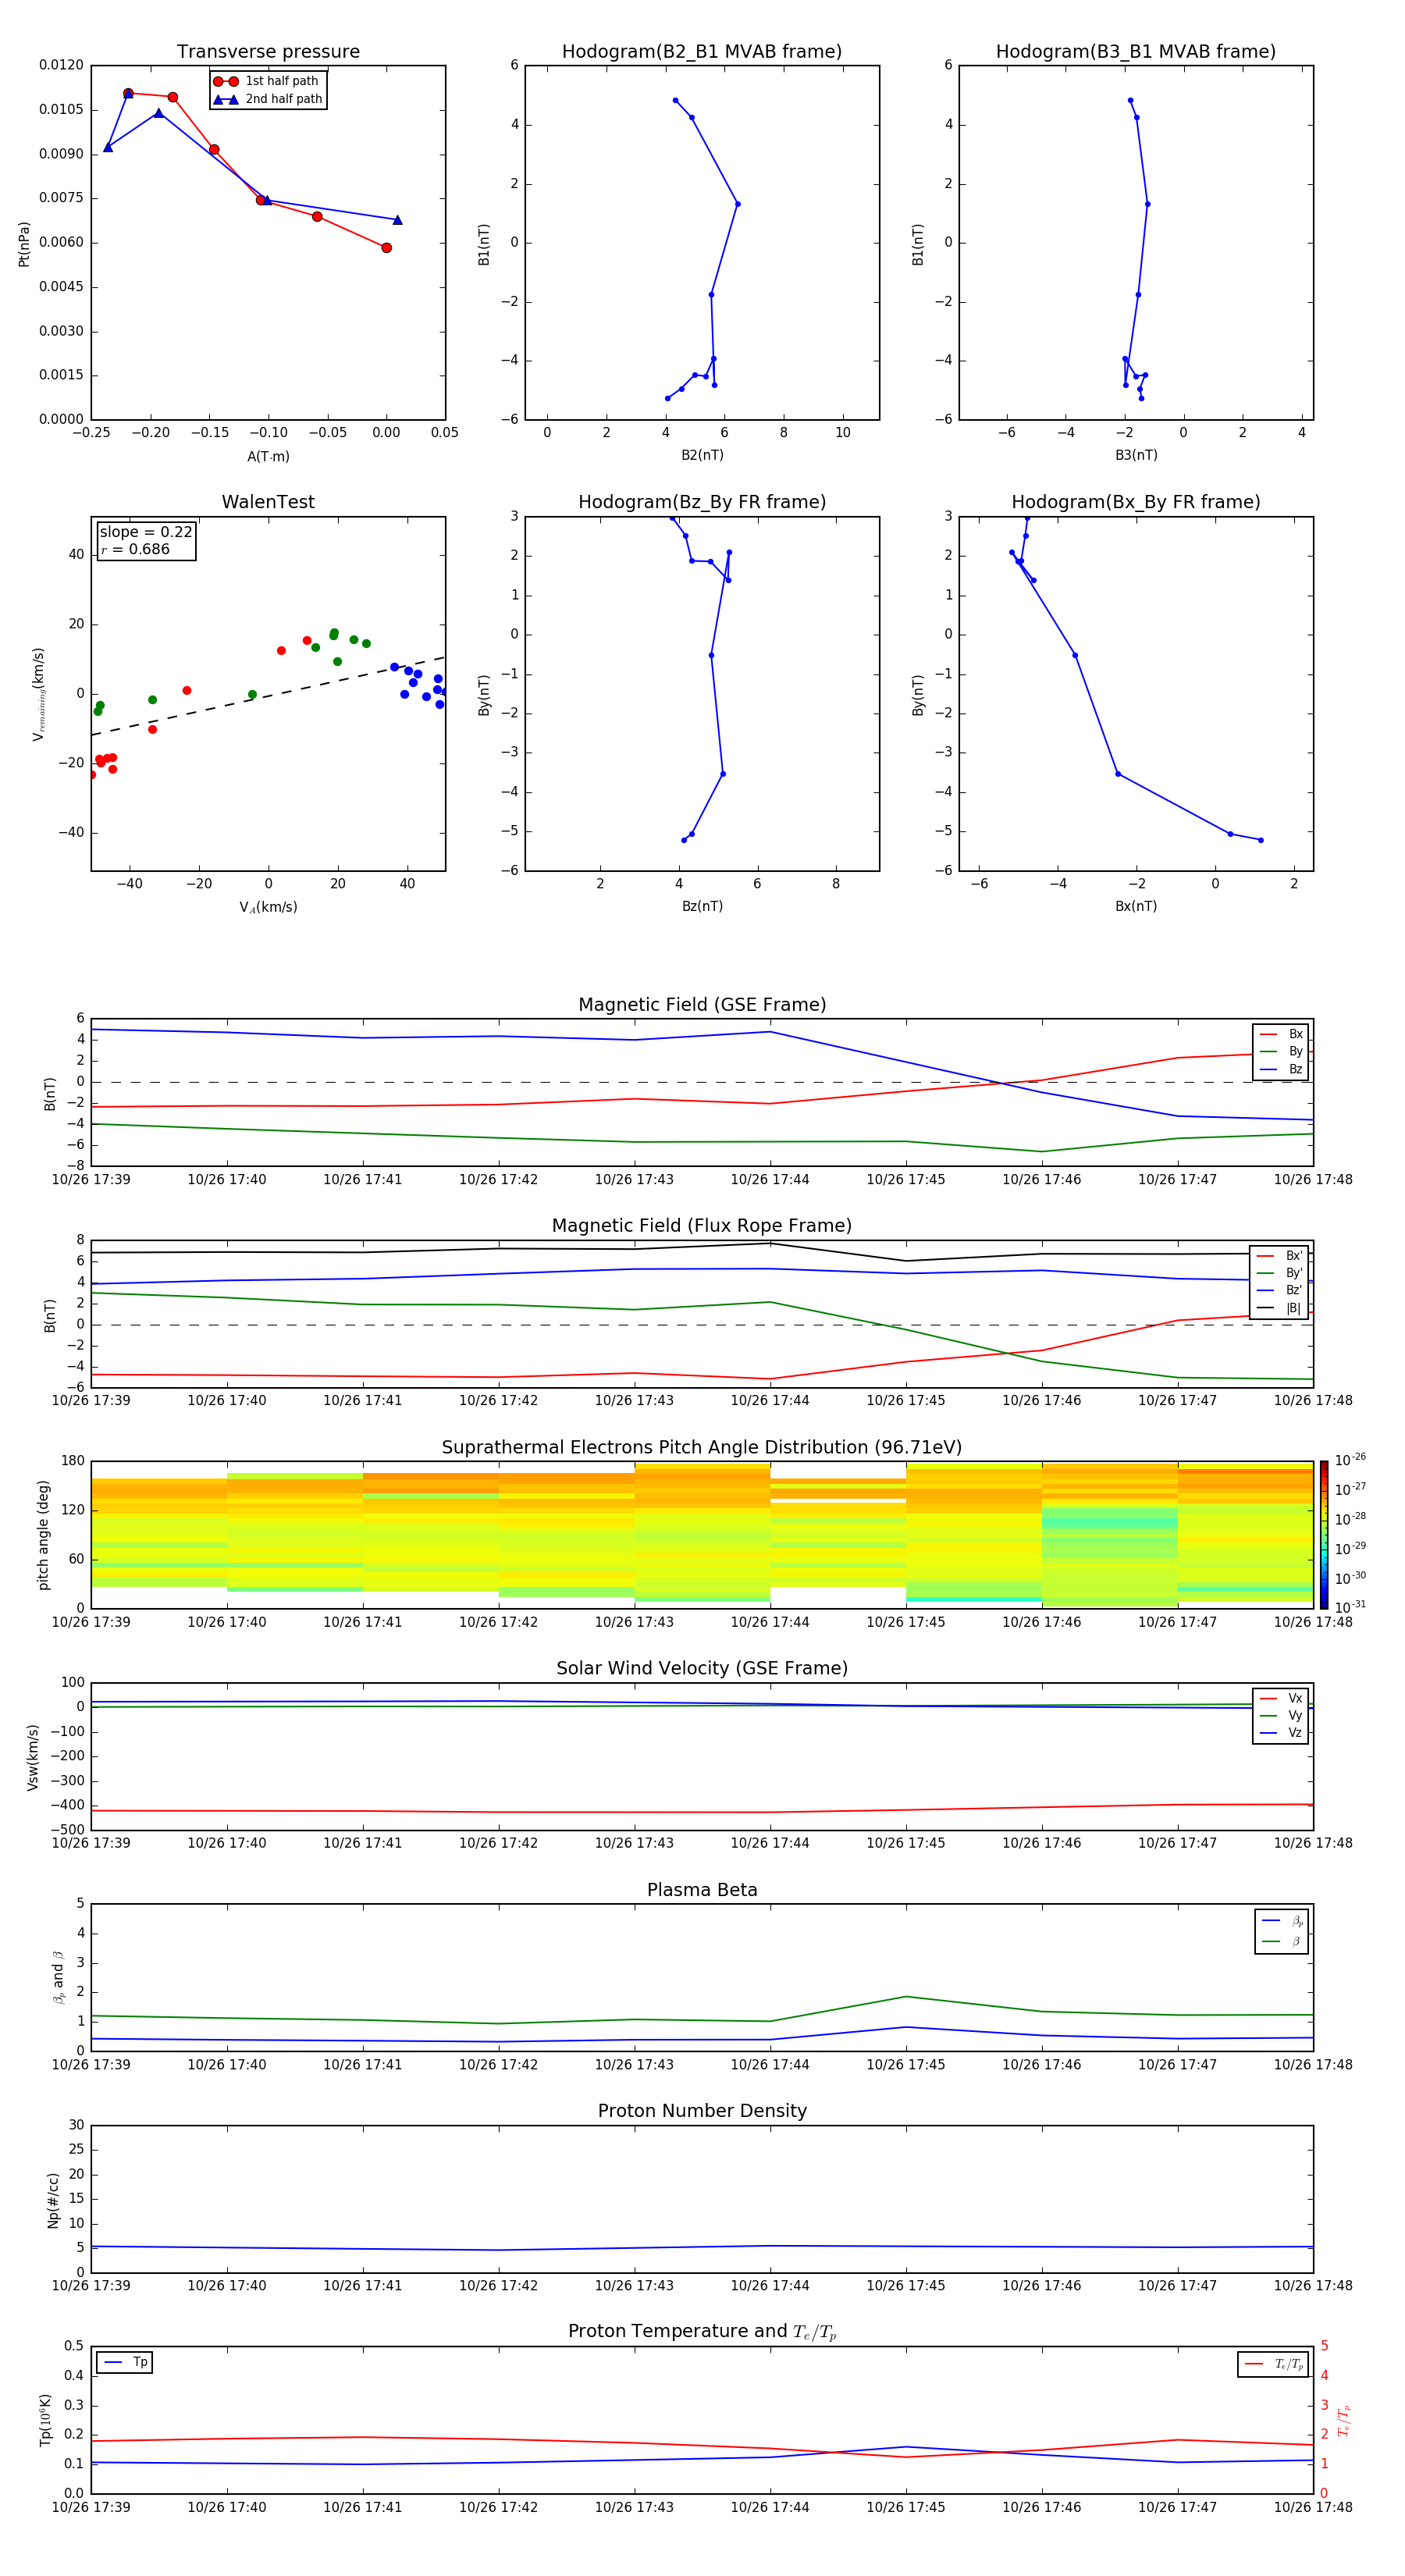Click the Bz entry in GSE legend

point(1281,1069)
